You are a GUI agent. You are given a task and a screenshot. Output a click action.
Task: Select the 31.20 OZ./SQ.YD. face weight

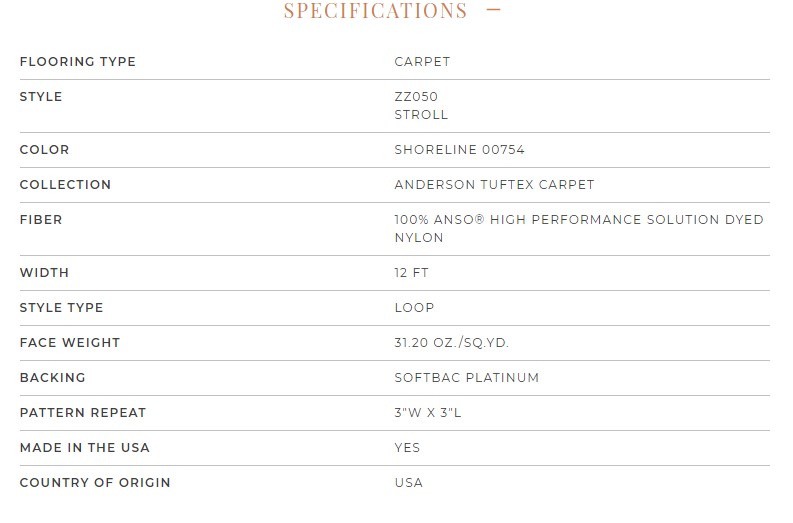point(451,343)
